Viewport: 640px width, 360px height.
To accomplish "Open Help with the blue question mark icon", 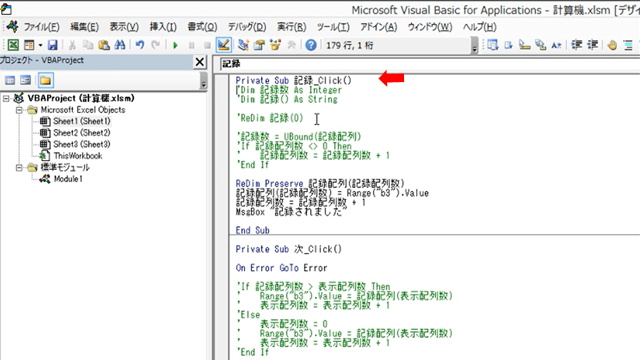I will 311,45.
